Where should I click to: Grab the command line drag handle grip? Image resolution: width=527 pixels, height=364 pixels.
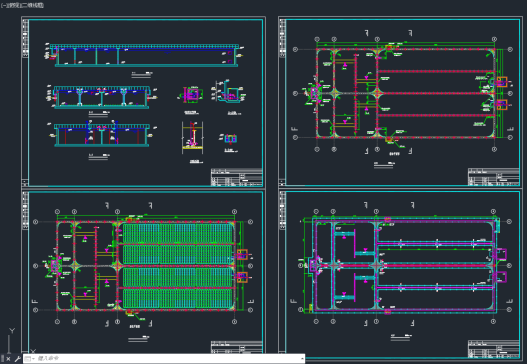[2, 359]
